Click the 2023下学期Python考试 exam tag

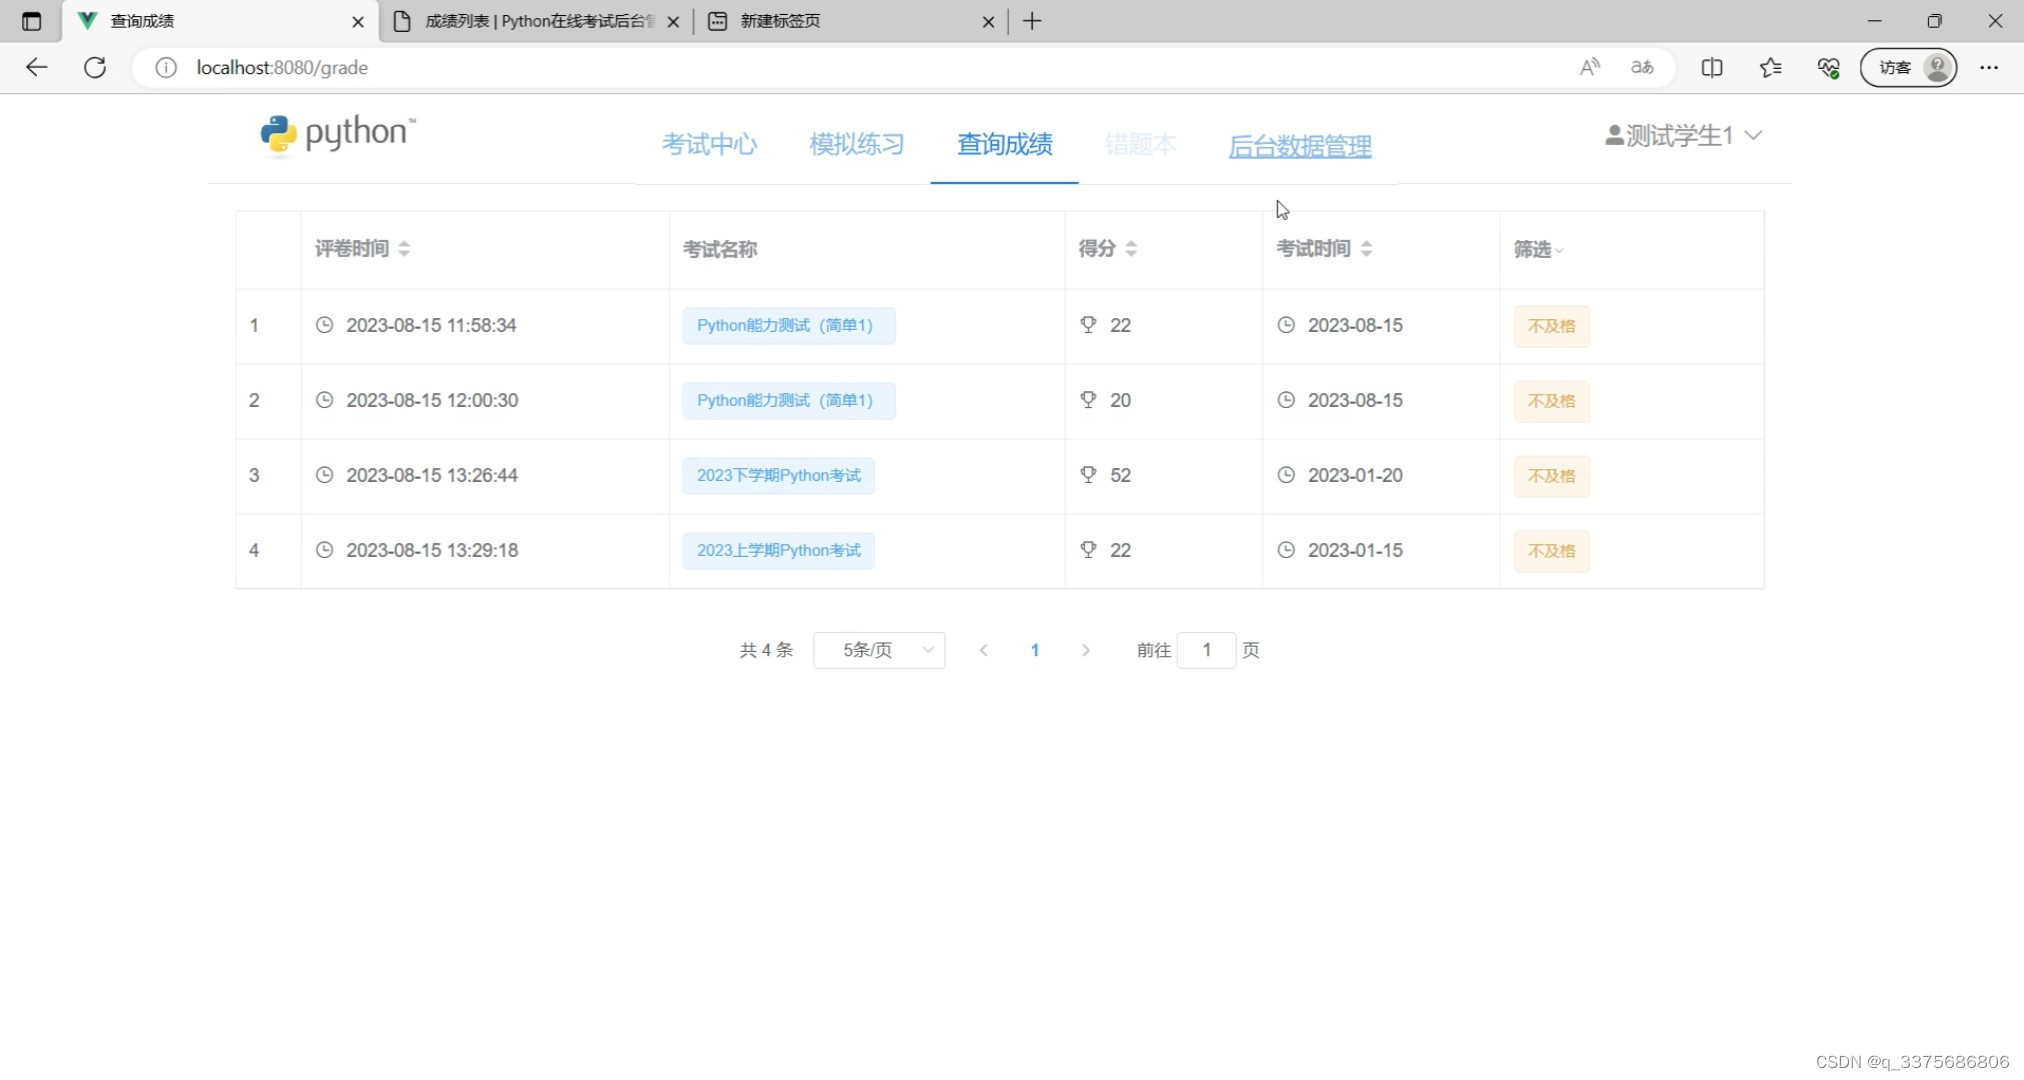778,476
